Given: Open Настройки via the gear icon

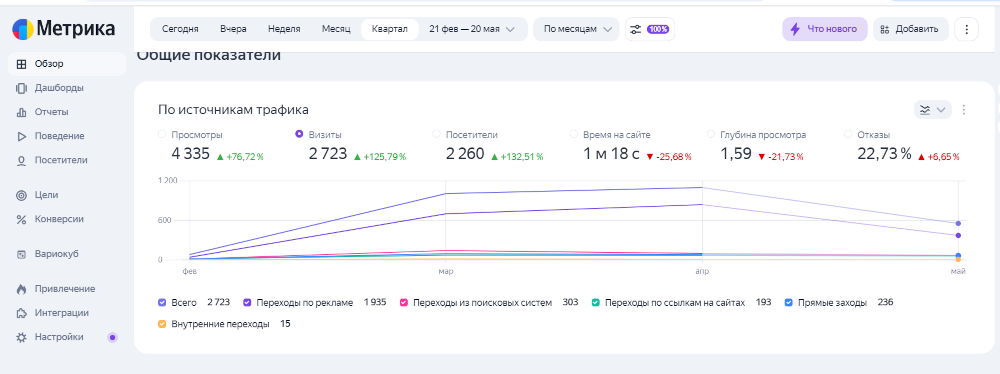Looking at the screenshot, I should 21,337.
